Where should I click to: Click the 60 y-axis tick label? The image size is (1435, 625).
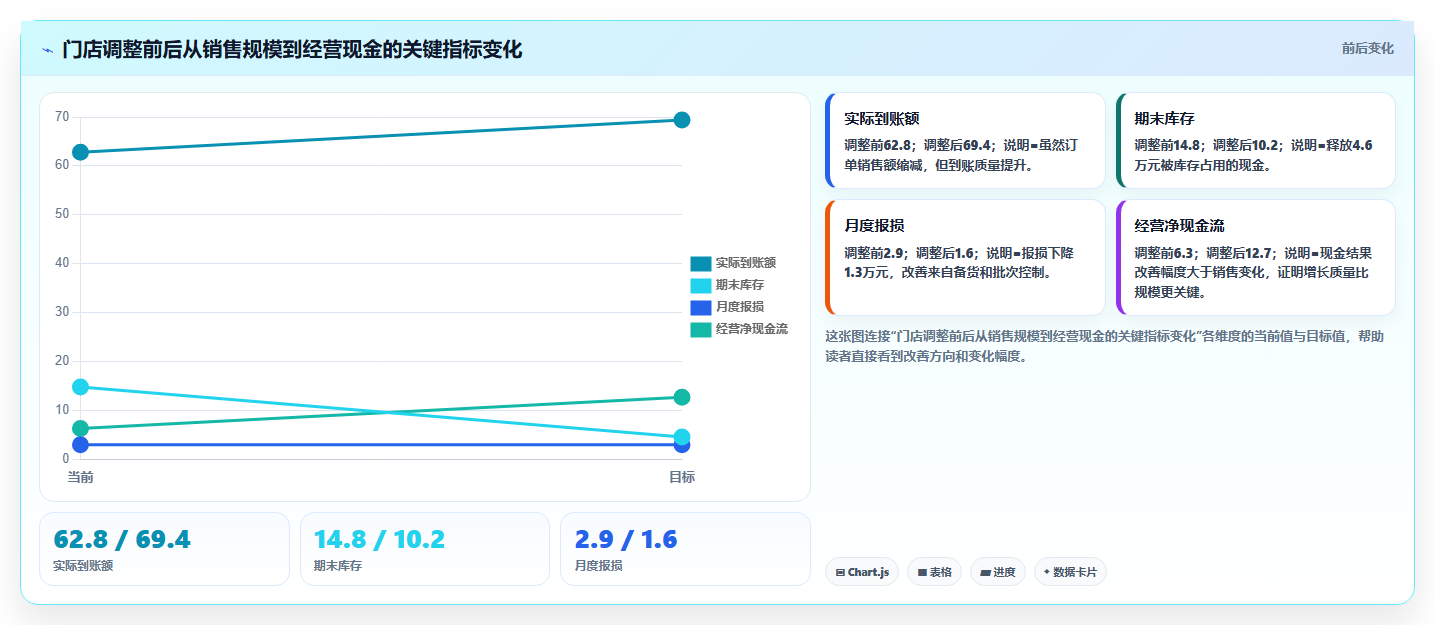click(x=62, y=165)
